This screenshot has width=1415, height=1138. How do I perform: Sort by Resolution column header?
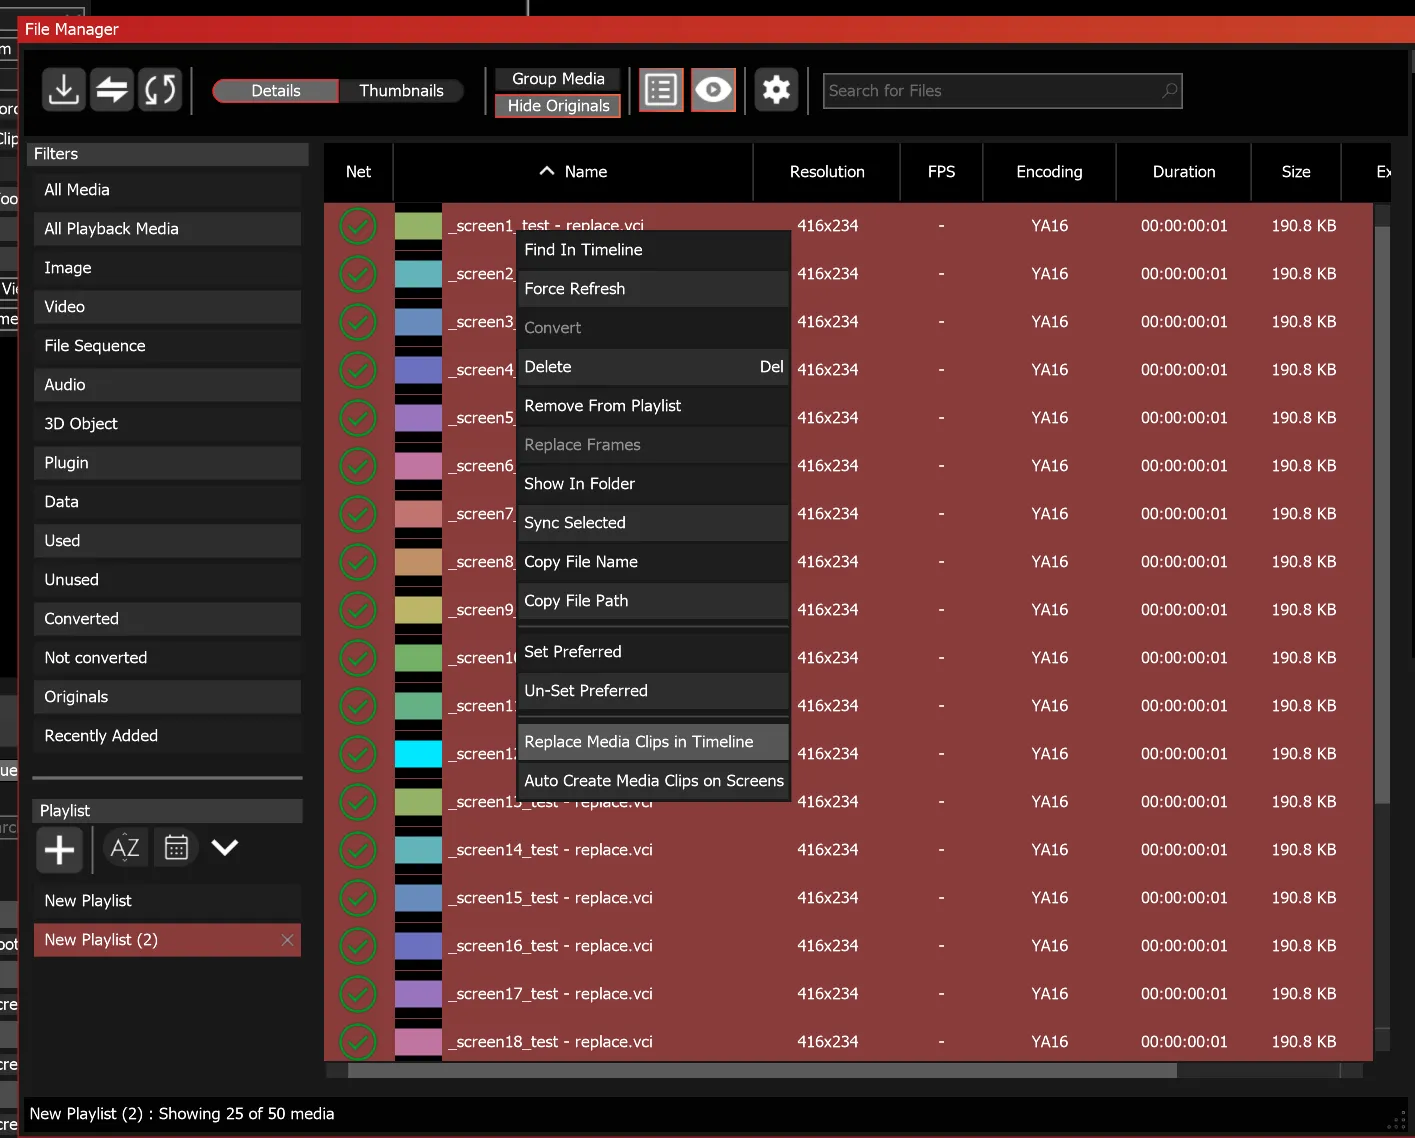point(827,172)
